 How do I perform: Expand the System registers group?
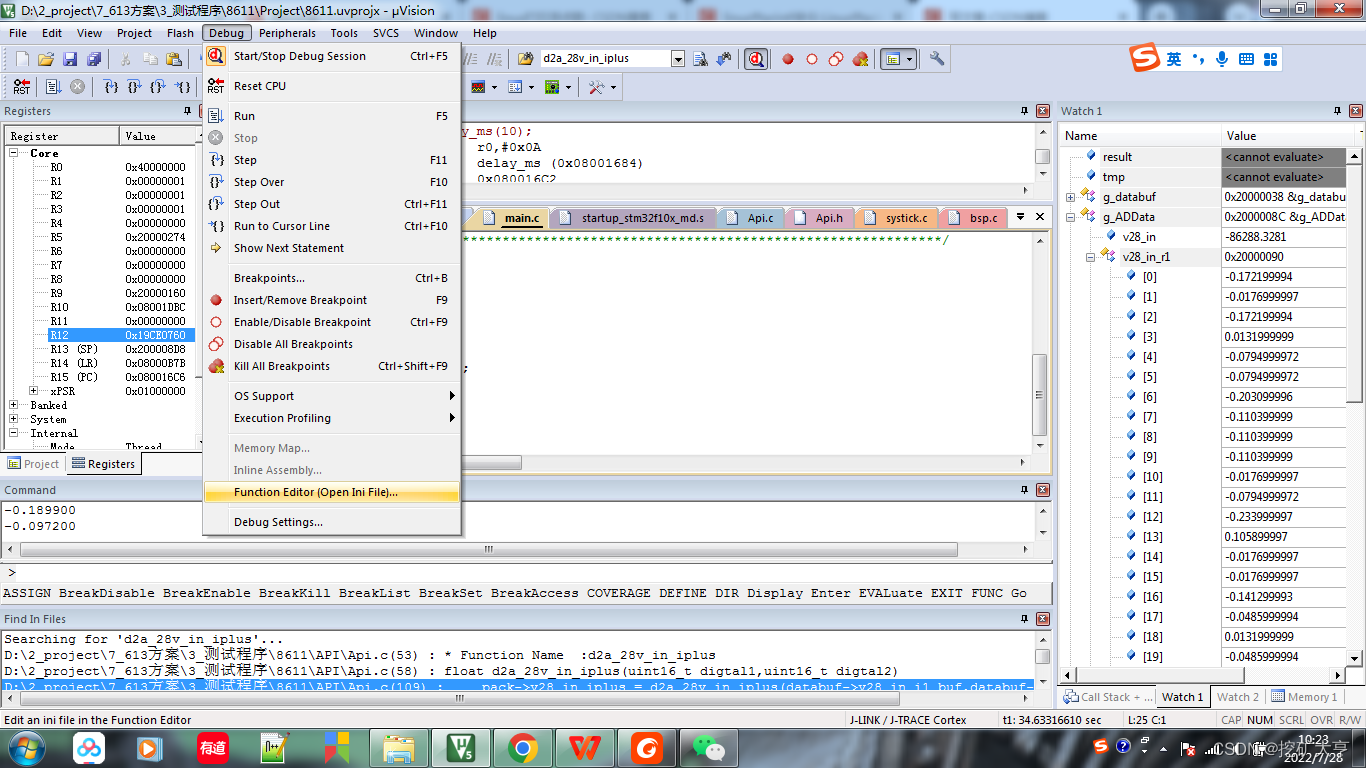pyautogui.click(x=15, y=419)
